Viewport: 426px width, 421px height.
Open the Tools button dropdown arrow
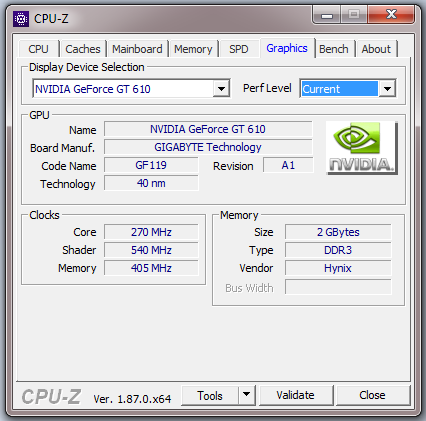click(x=247, y=395)
